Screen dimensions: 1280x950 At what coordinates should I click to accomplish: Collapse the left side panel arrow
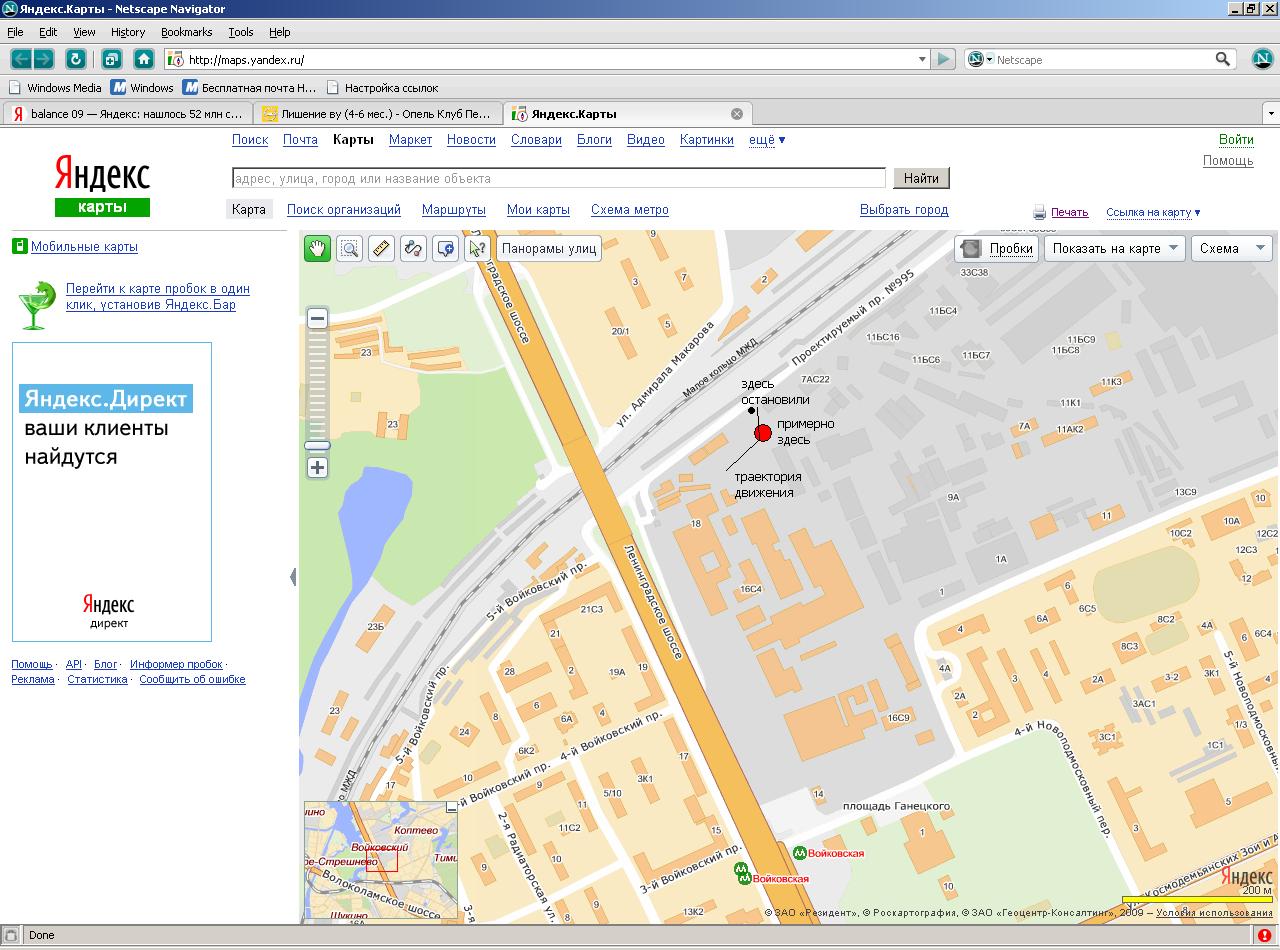[293, 577]
